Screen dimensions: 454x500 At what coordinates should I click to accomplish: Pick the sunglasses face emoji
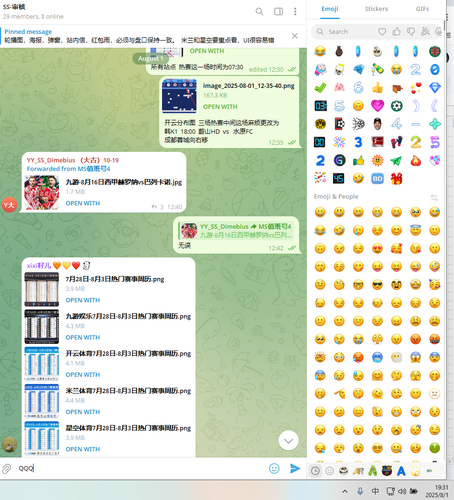(x=377, y=285)
